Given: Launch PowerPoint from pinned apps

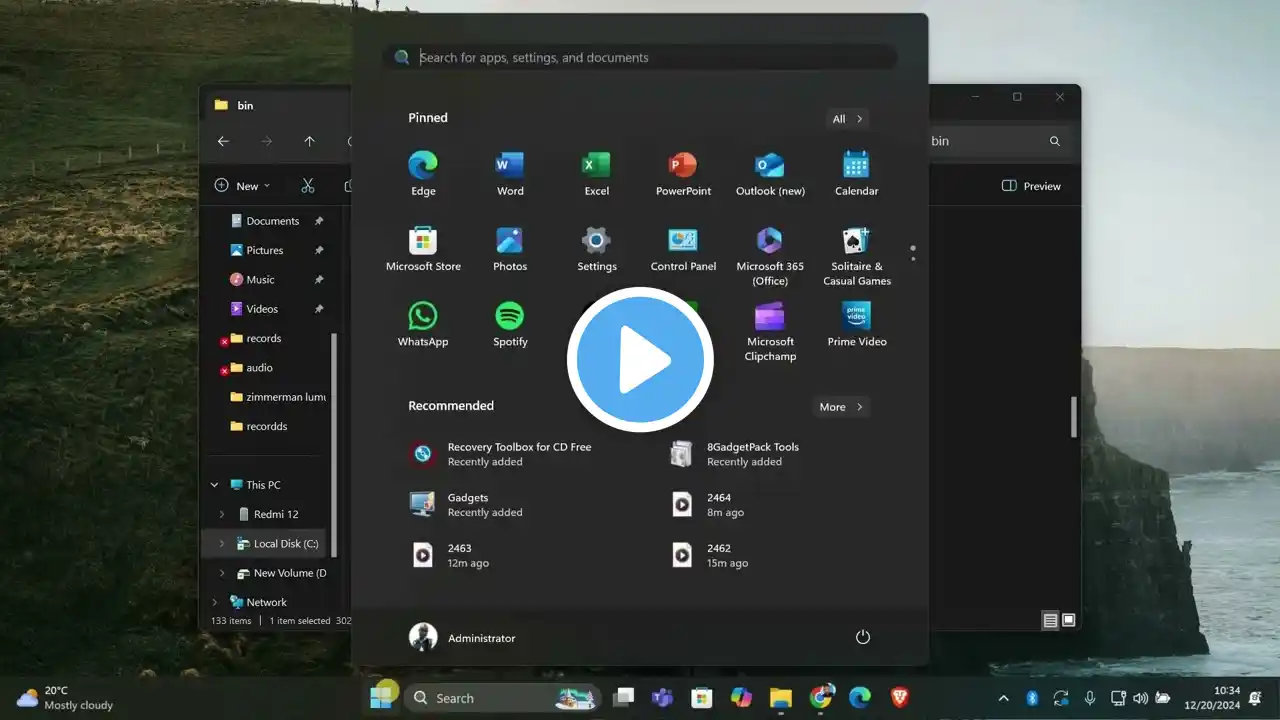Looking at the screenshot, I should click(683, 173).
